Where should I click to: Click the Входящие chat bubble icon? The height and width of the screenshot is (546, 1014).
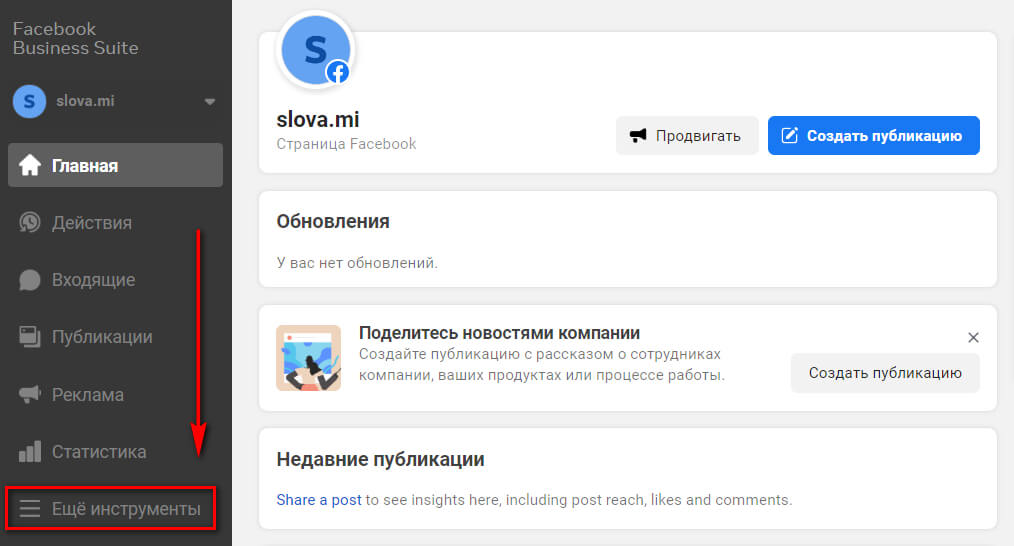click(x=30, y=279)
